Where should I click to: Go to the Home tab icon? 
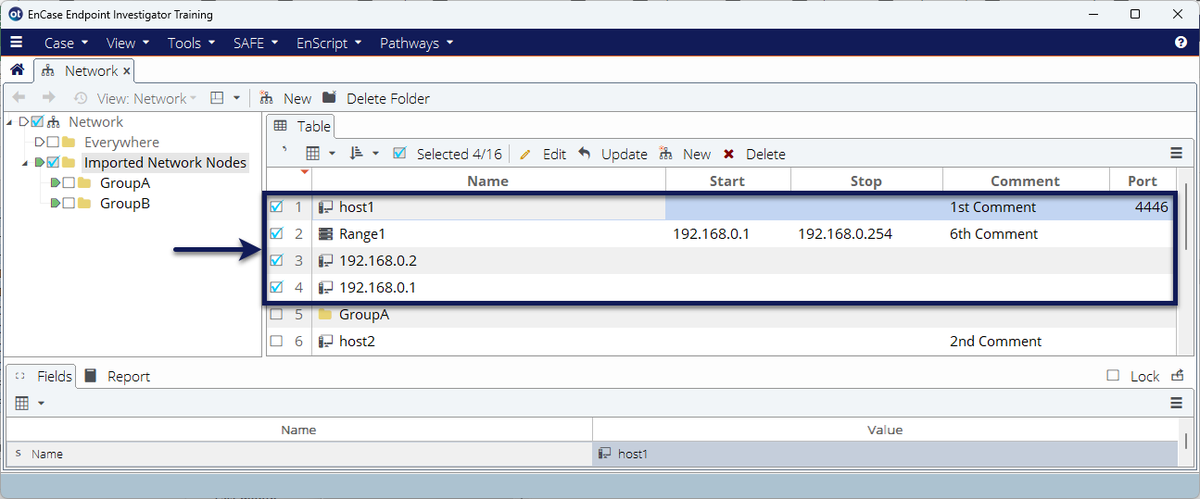tap(17, 71)
